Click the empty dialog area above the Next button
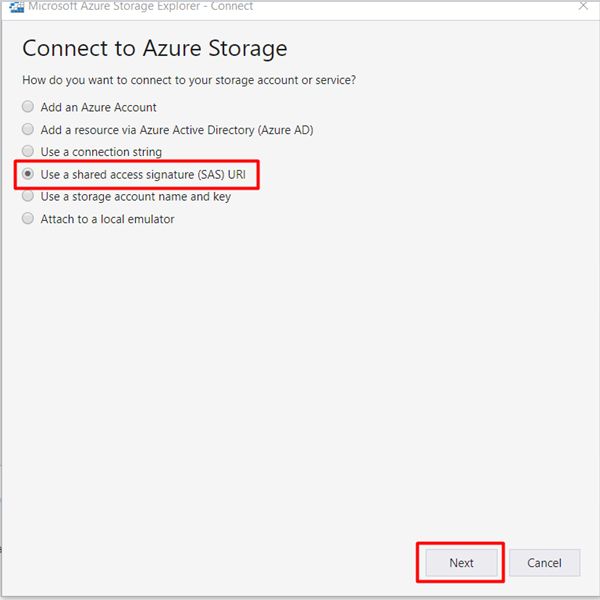Viewport: 600px width, 600px height. (461, 383)
